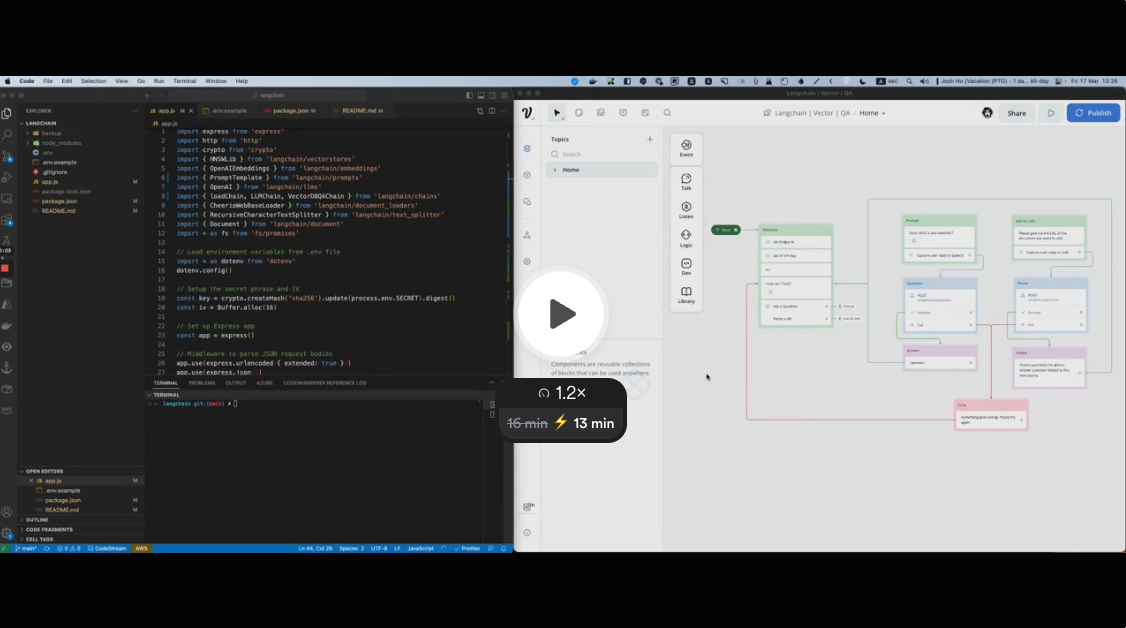Image resolution: width=1126 pixels, height=628 pixels.
Task: Select the cursor tool in Voiceflow's top toolbar
Action: (x=557, y=112)
